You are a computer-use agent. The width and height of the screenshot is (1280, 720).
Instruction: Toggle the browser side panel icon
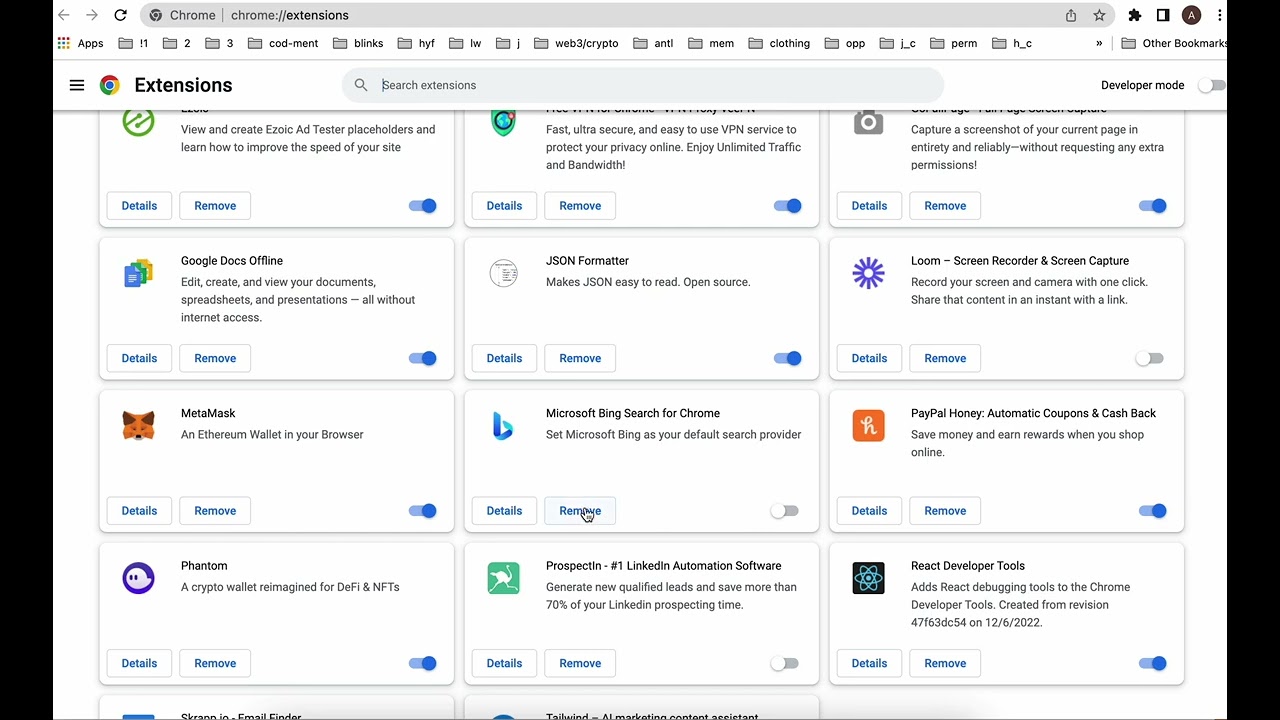tap(1163, 15)
